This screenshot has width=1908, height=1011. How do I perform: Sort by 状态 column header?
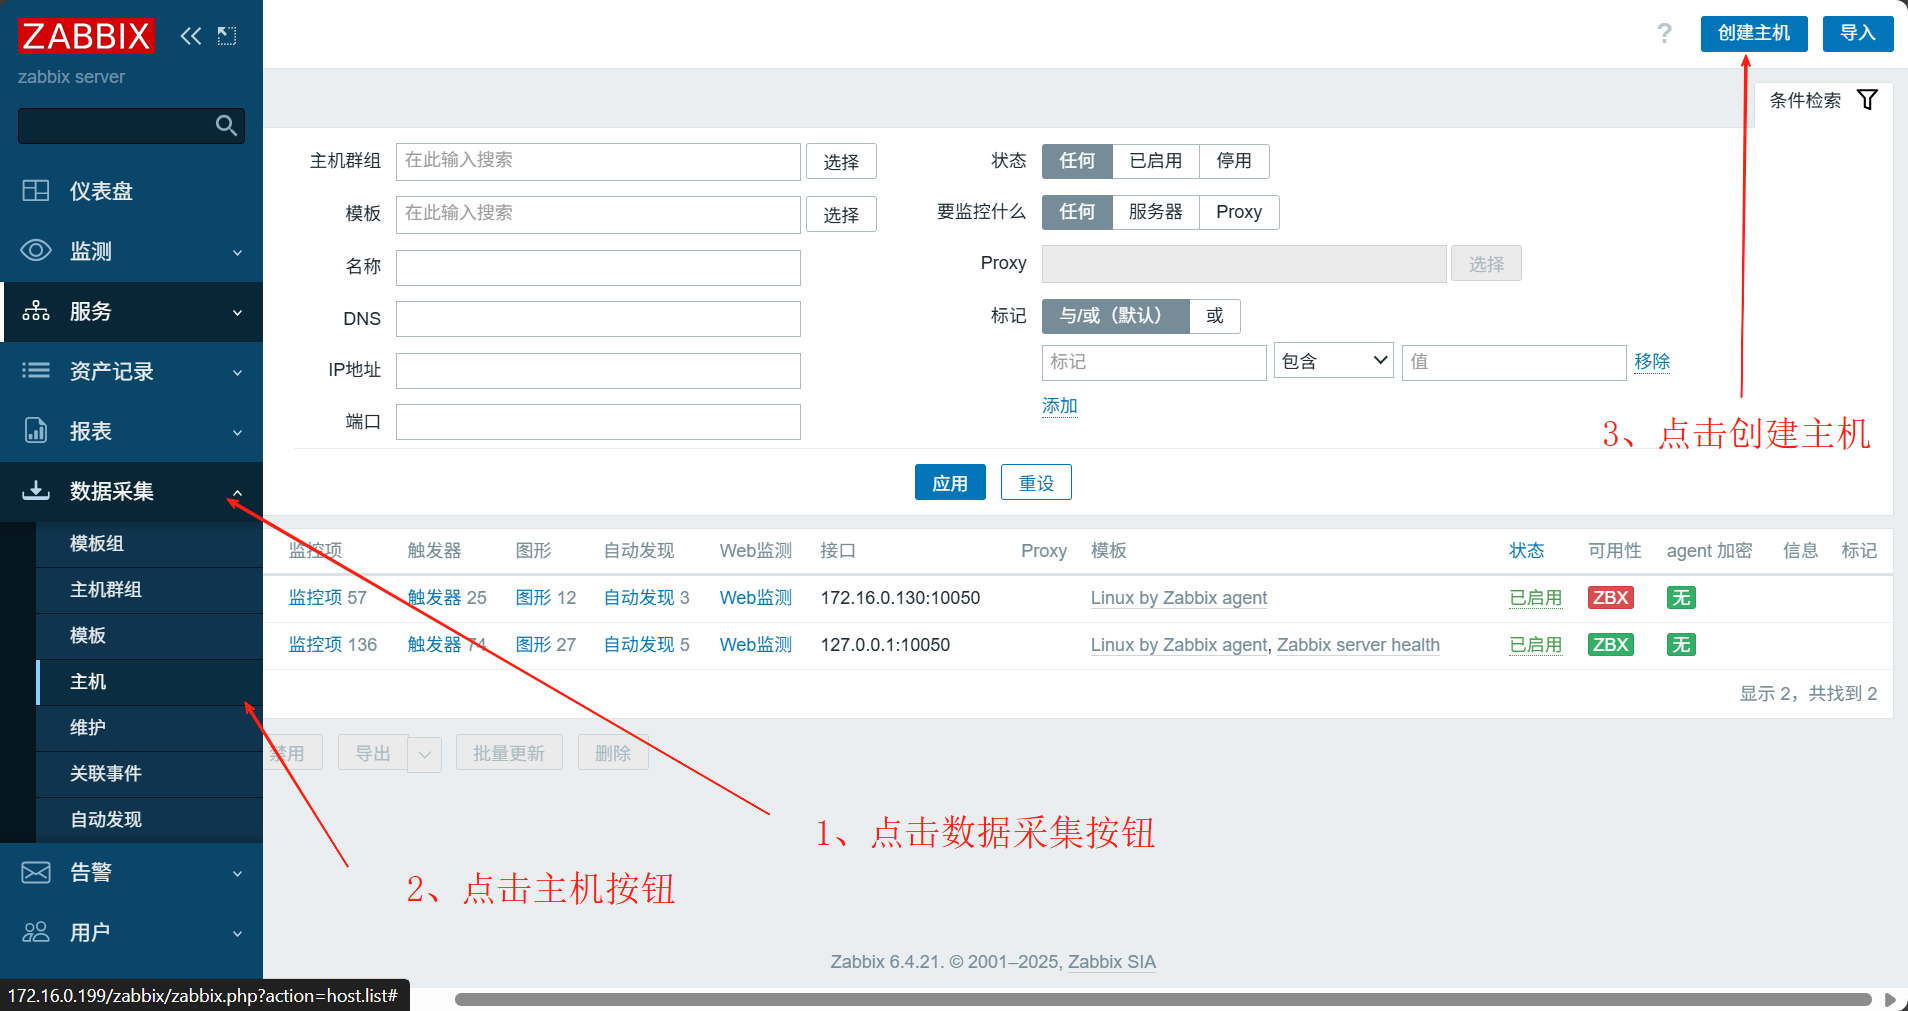(1526, 550)
